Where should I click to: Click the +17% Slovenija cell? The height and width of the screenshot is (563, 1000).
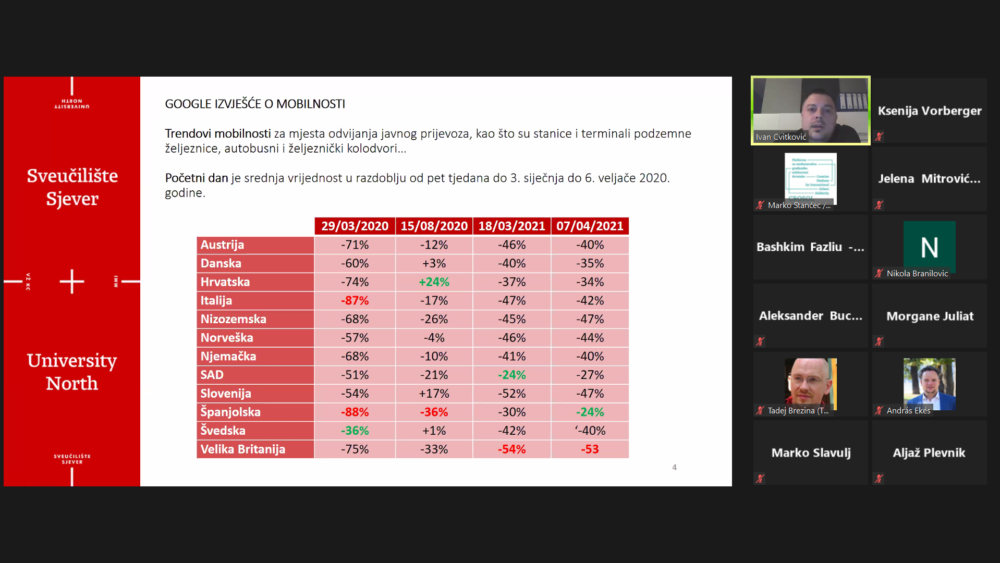(x=434, y=393)
